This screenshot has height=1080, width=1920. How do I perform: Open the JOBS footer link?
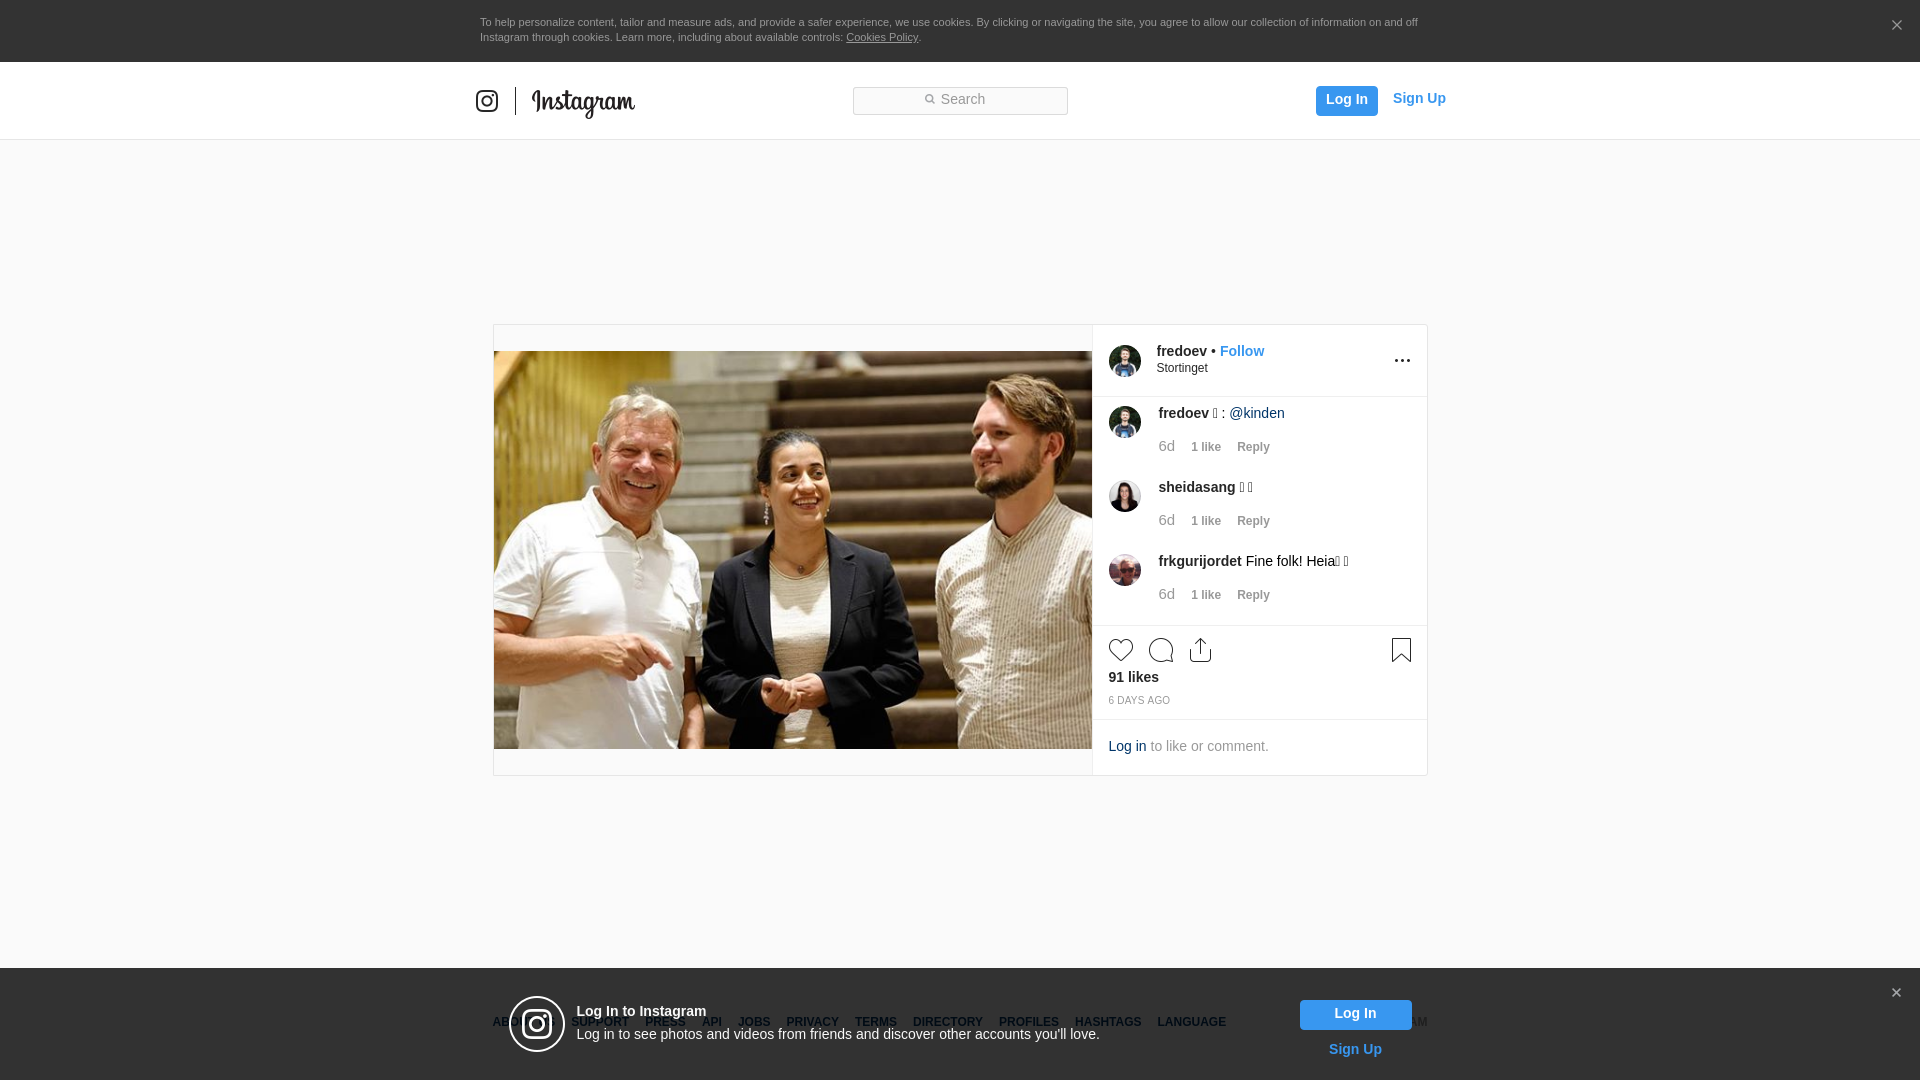[x=754, y=1022]
